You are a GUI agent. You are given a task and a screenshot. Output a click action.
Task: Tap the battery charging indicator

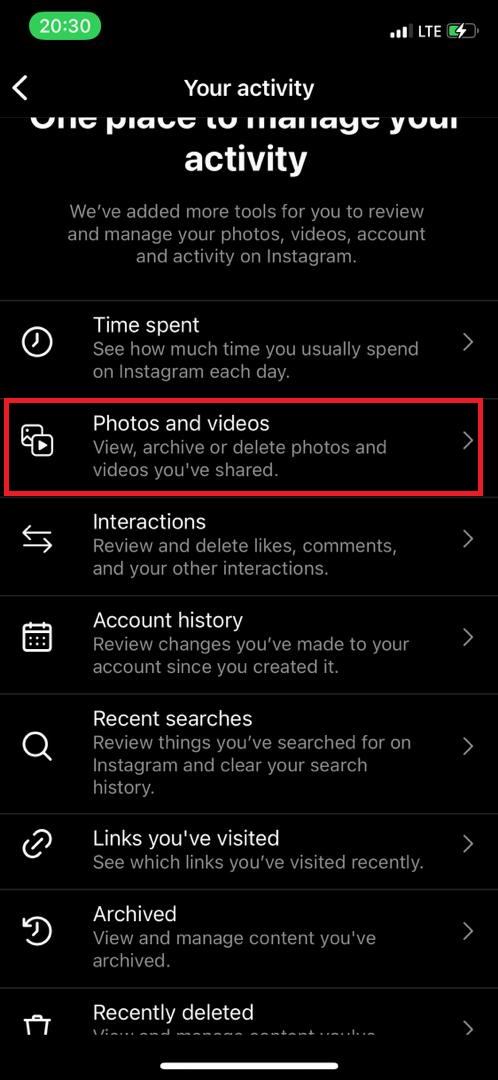point(461,32)
